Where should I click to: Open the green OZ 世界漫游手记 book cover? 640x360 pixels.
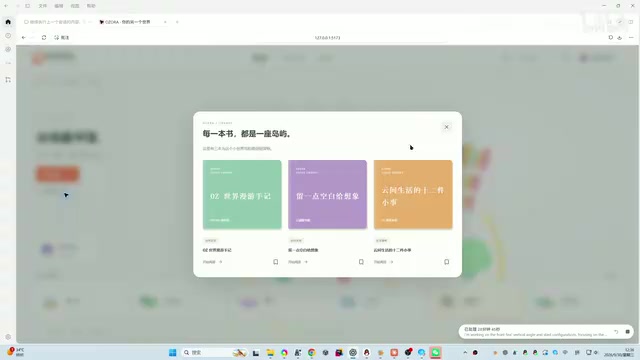click(x=242, y=194)
